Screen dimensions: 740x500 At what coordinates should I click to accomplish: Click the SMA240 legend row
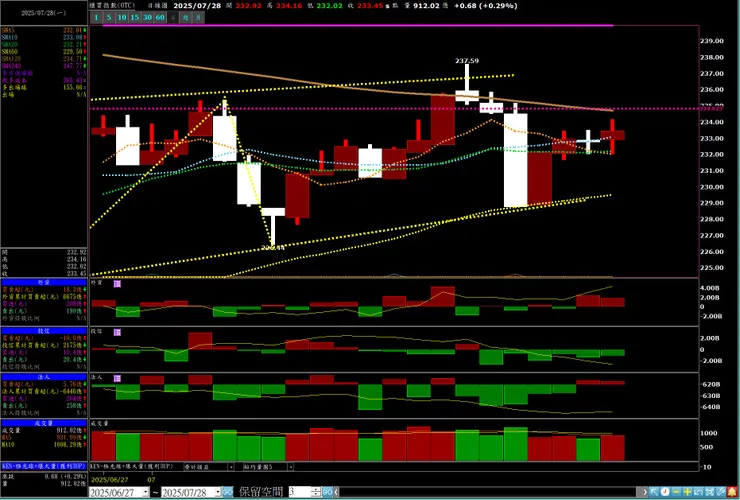click(44, 66)
